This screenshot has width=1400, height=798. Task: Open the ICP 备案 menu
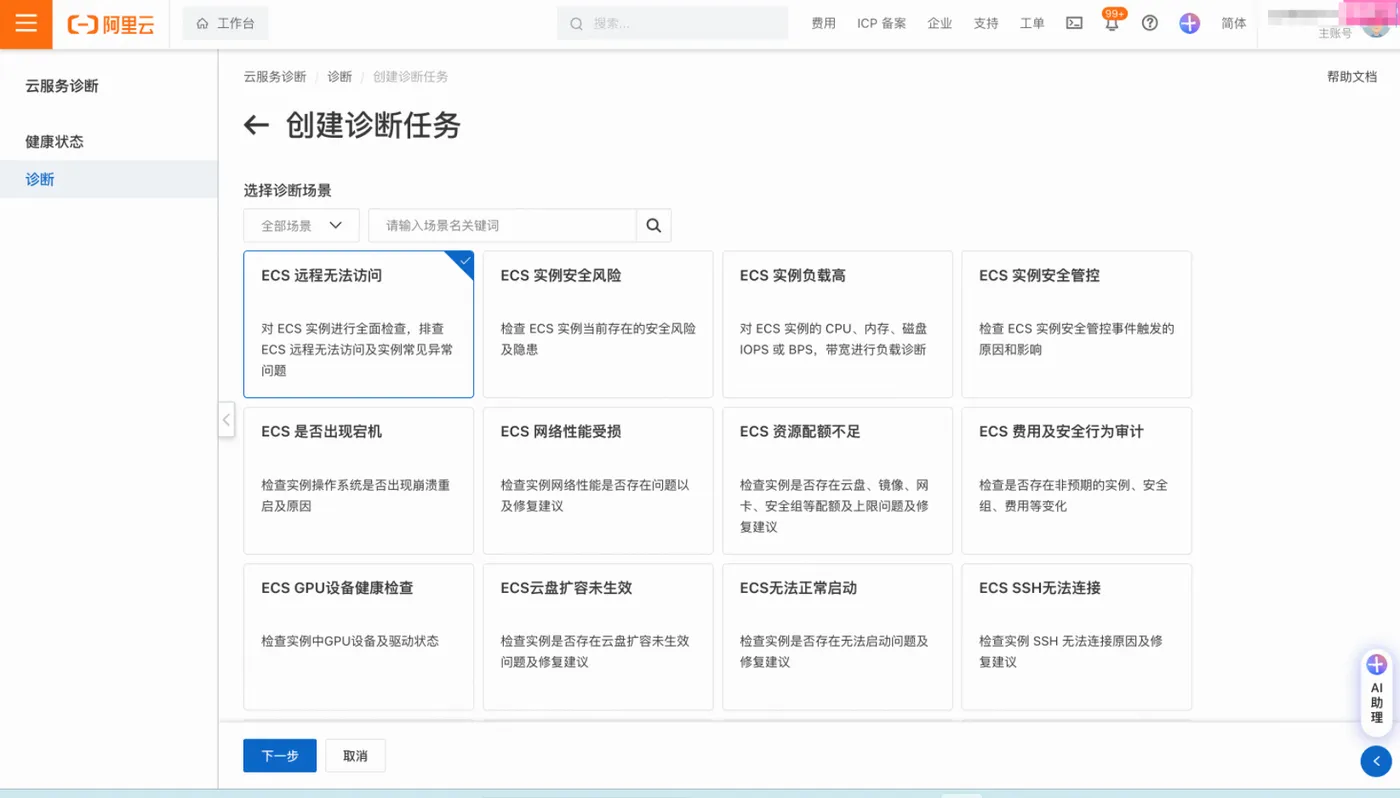[x=881, y=23]
